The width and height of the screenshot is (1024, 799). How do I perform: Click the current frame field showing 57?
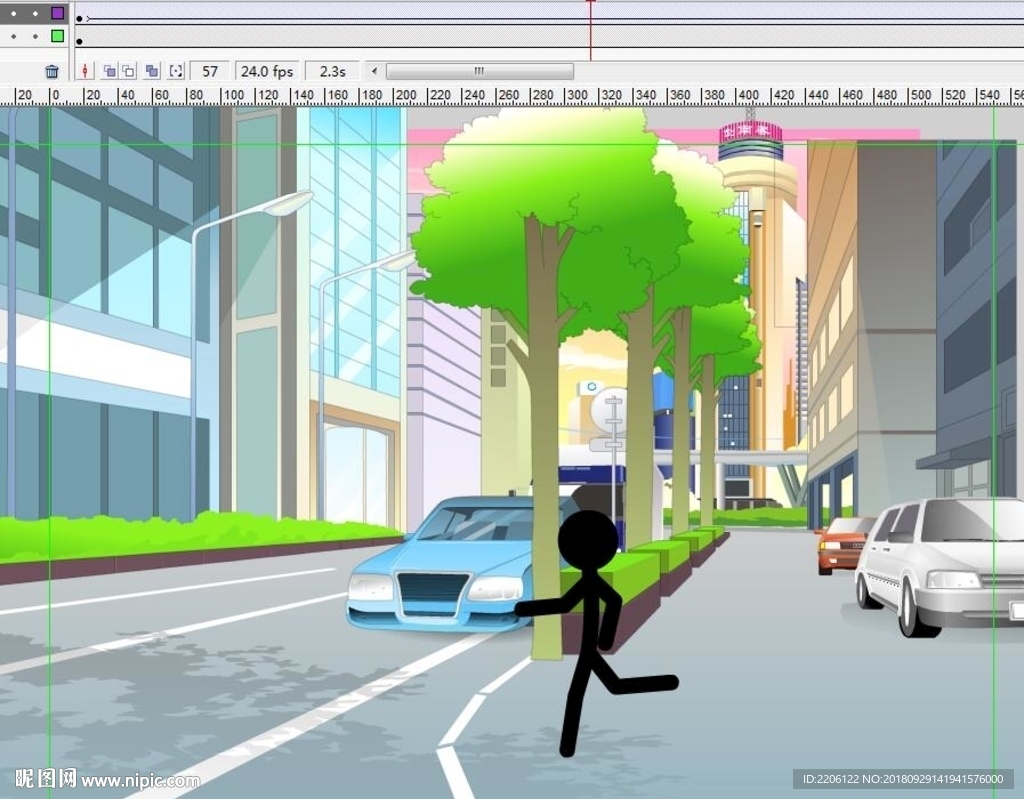[210, 71]
